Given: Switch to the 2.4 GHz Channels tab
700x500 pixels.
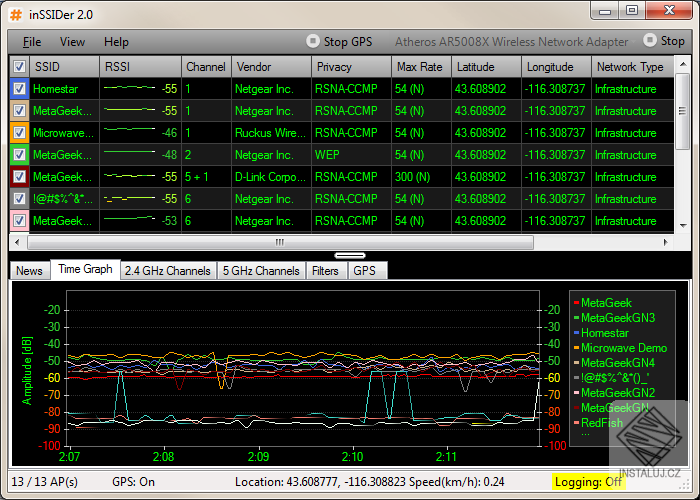Looking at the screenshot, I should click(x=168, y=271).
